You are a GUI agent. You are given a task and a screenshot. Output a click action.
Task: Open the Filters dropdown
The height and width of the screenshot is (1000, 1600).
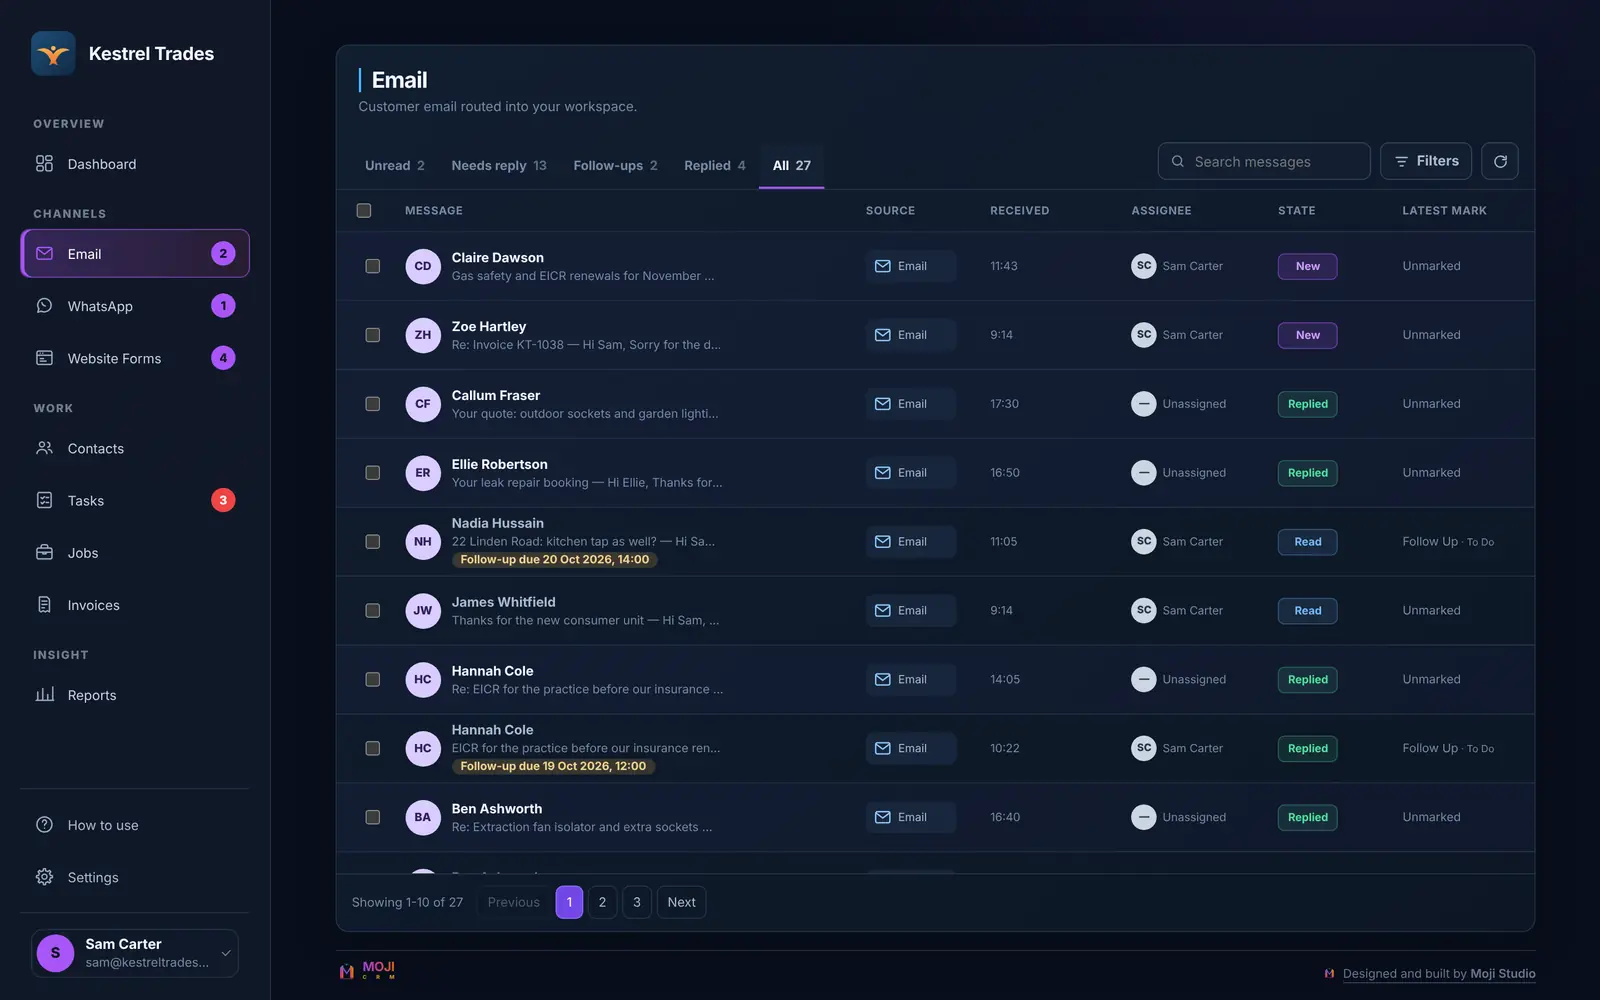pyautogui.click(x=1426, y=161)
